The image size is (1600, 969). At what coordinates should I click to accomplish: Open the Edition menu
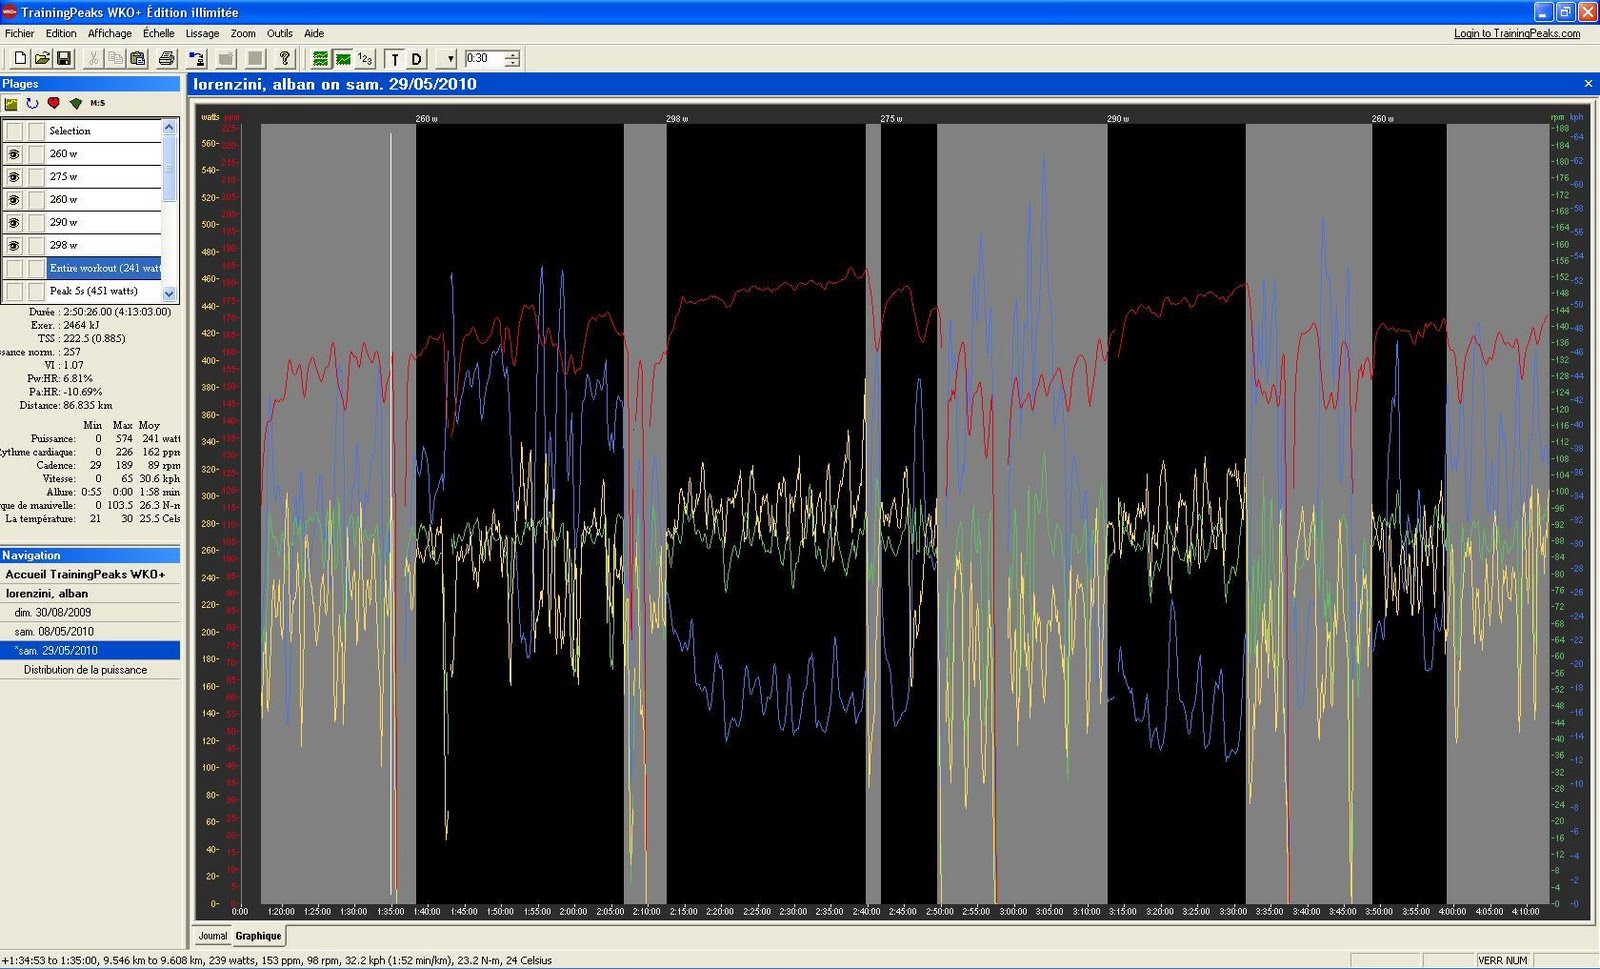point(61,33)
